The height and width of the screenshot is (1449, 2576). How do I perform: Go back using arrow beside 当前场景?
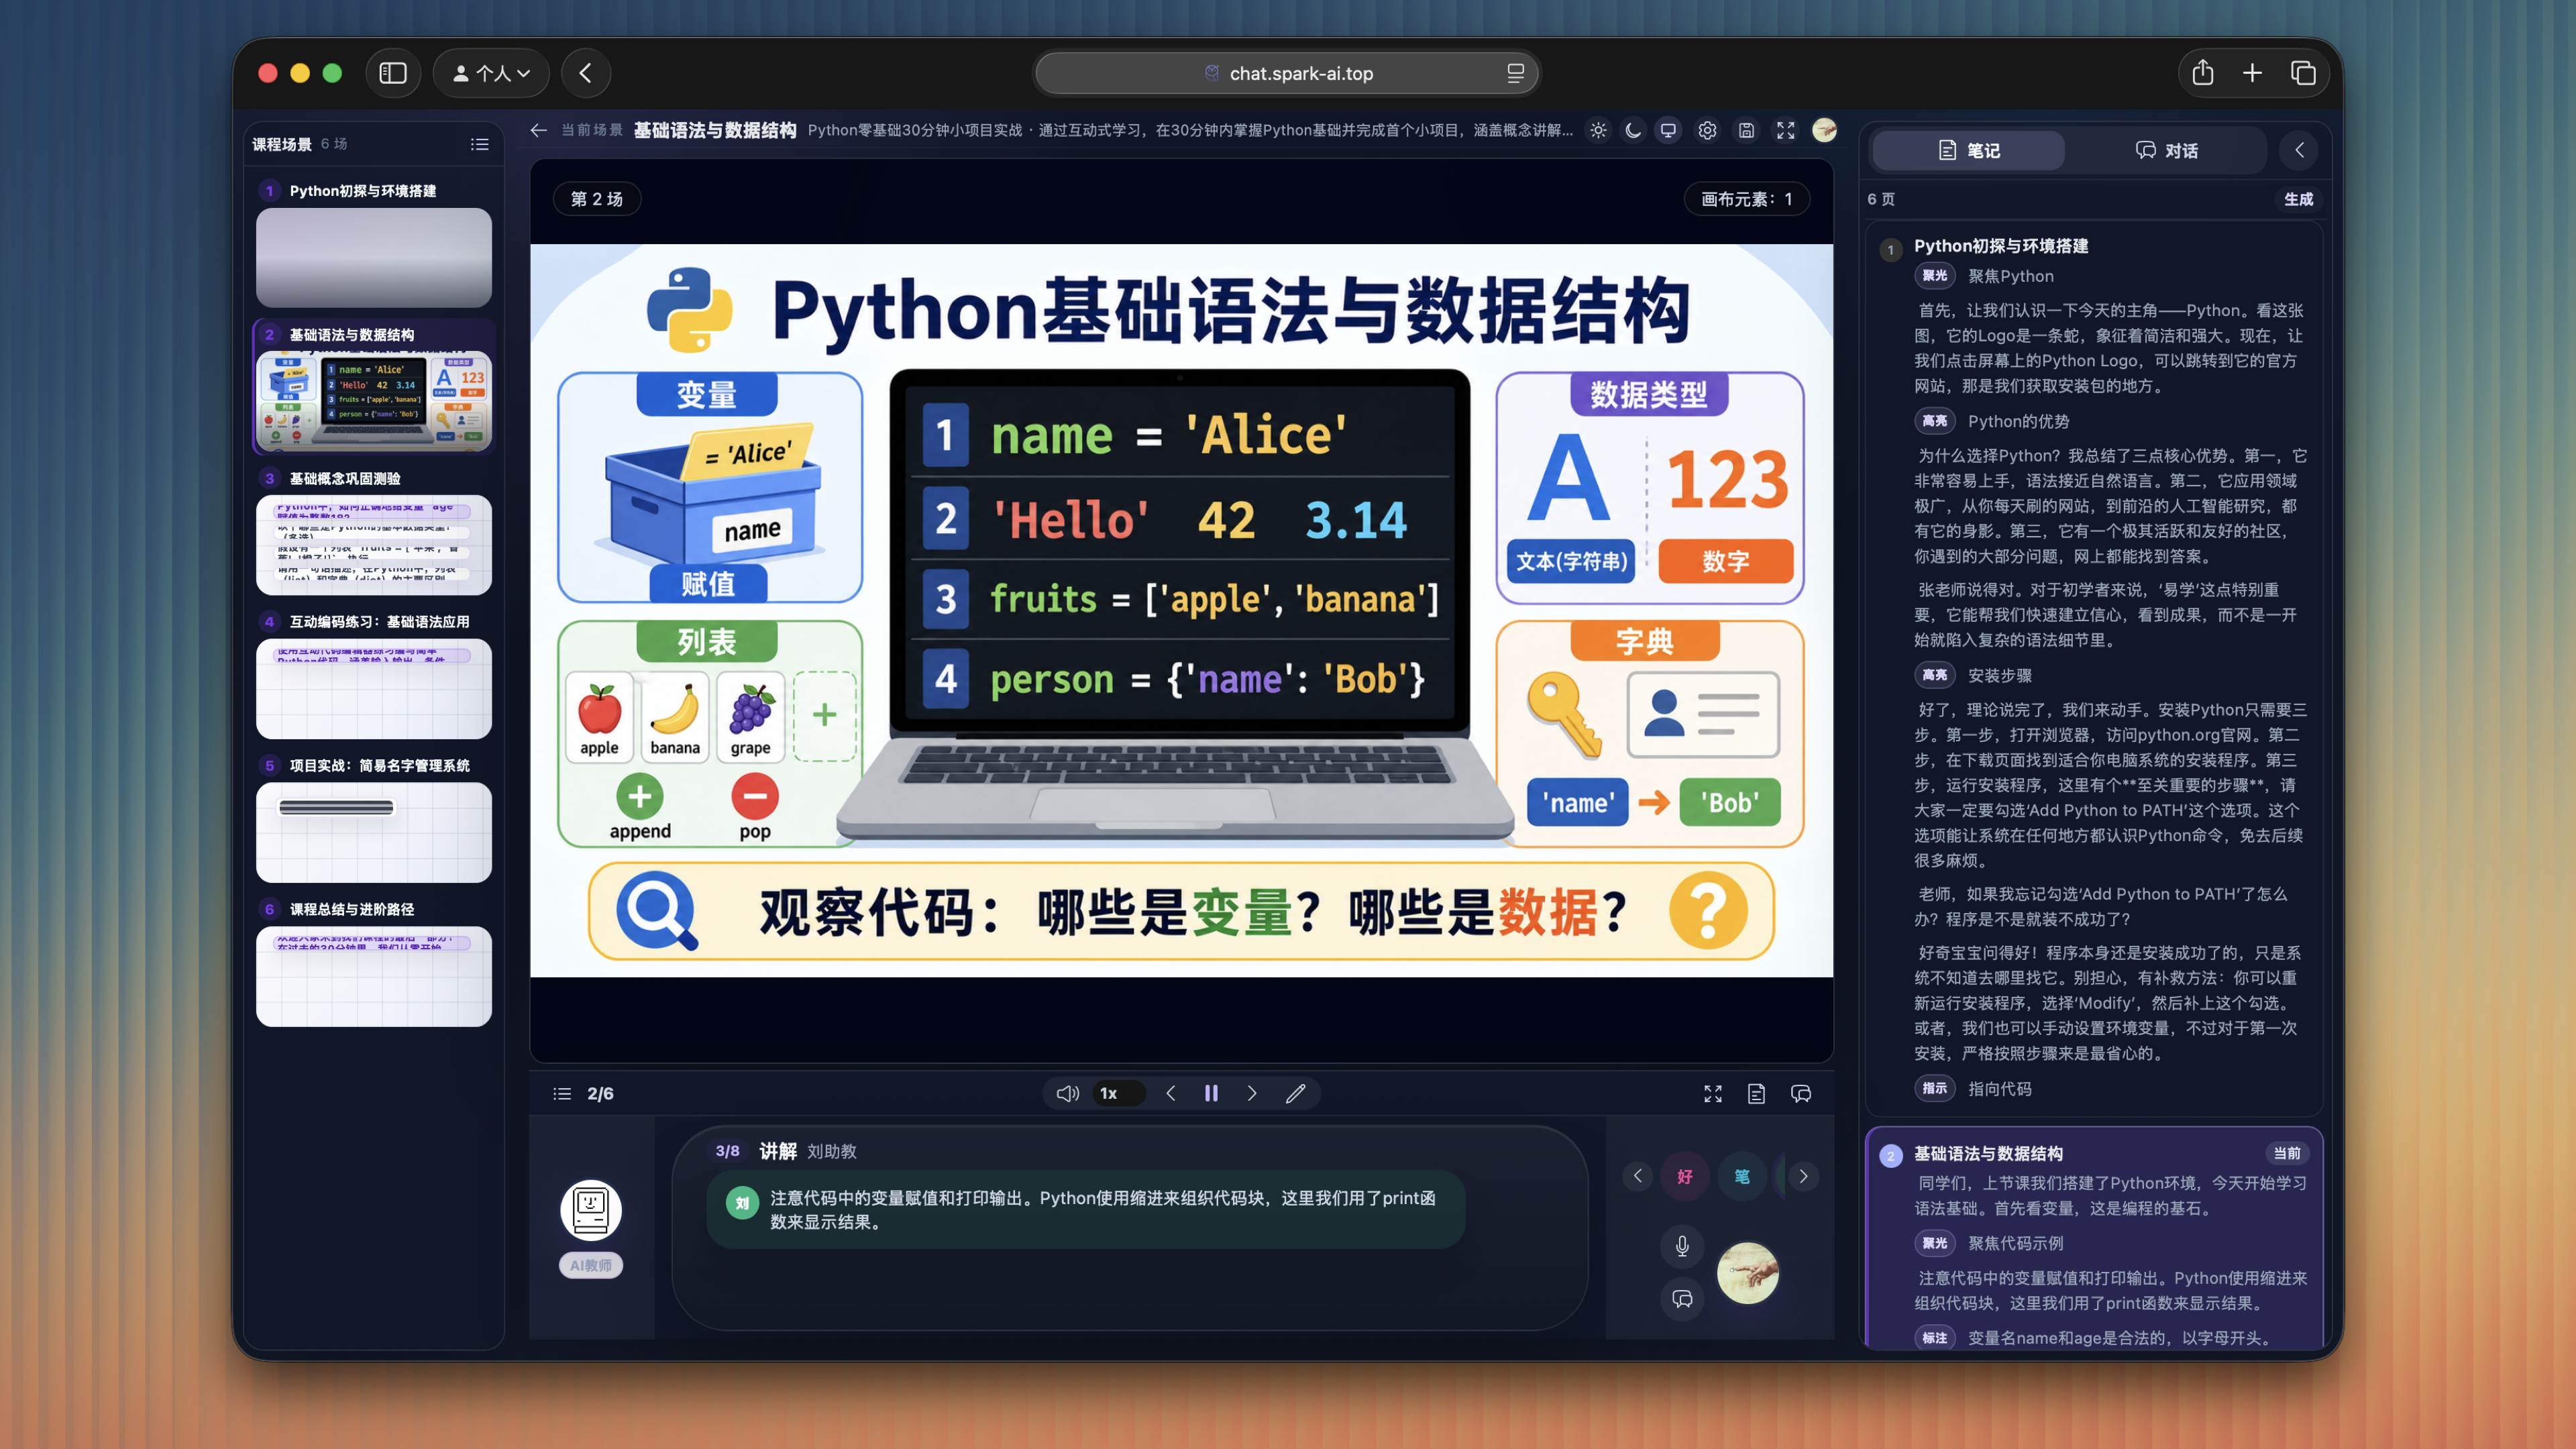539,130
